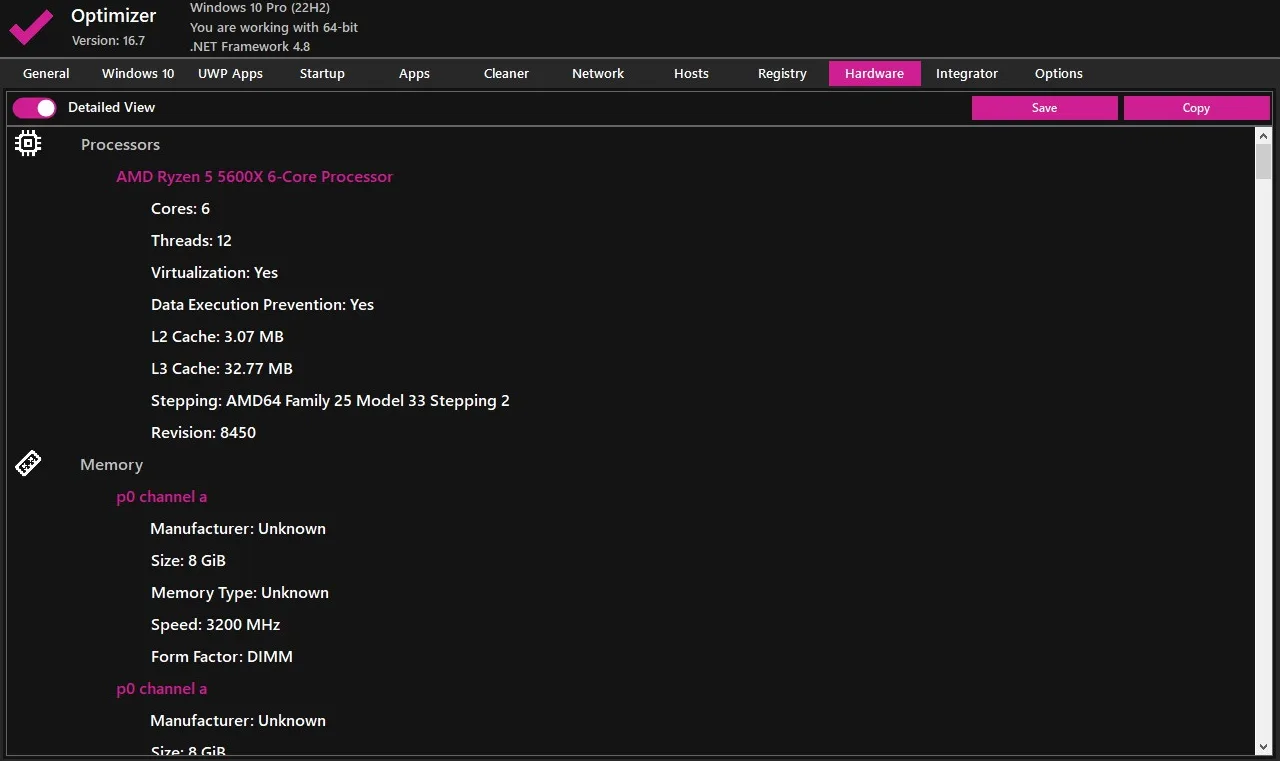Screen dimensions: 1280x761
Task: Open the UWP Apps tab
Action: tap(230, 73)
